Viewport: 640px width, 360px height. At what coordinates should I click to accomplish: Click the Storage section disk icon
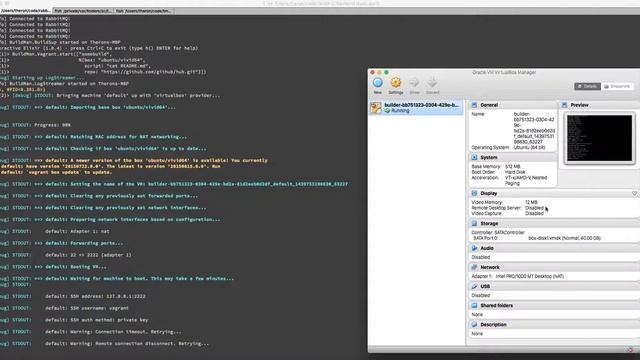click(474, 224)
